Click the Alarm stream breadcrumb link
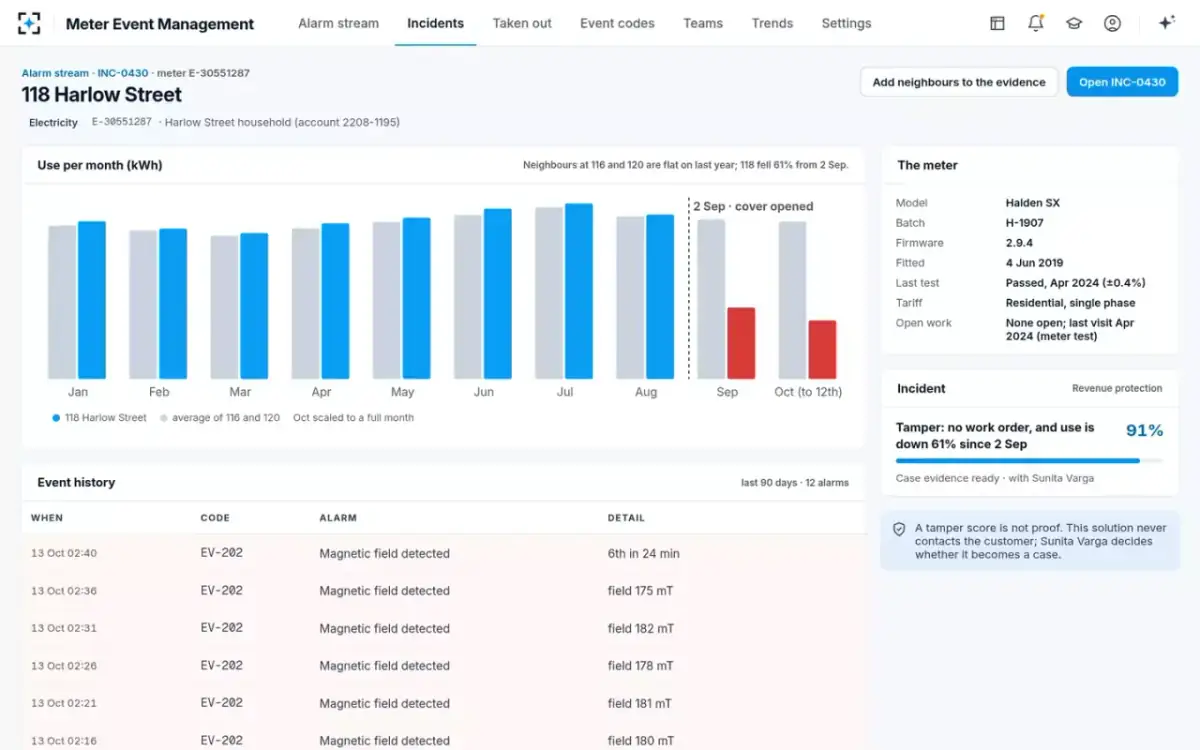The image size is (1200, 750). (x=56, y=73)
